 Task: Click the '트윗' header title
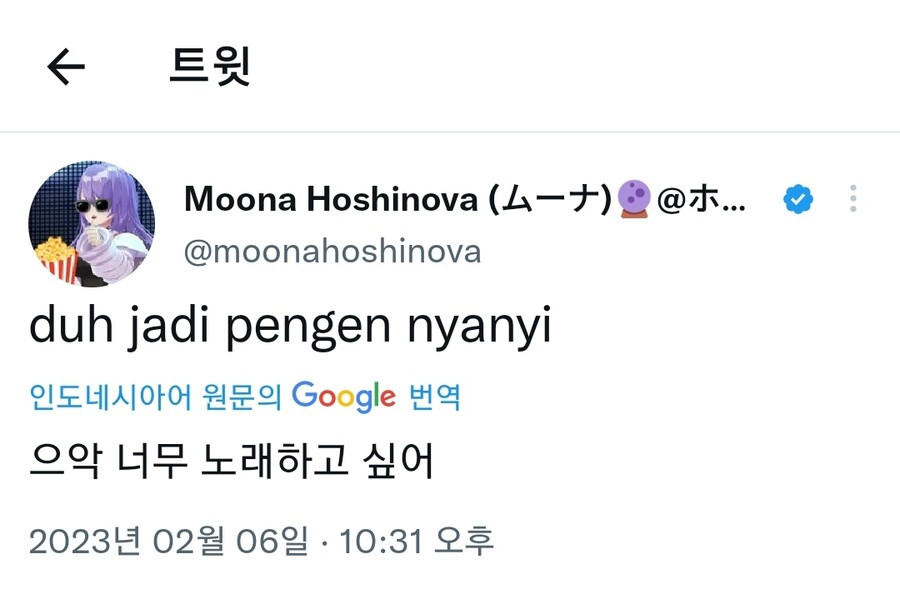(x=210, y=65)
